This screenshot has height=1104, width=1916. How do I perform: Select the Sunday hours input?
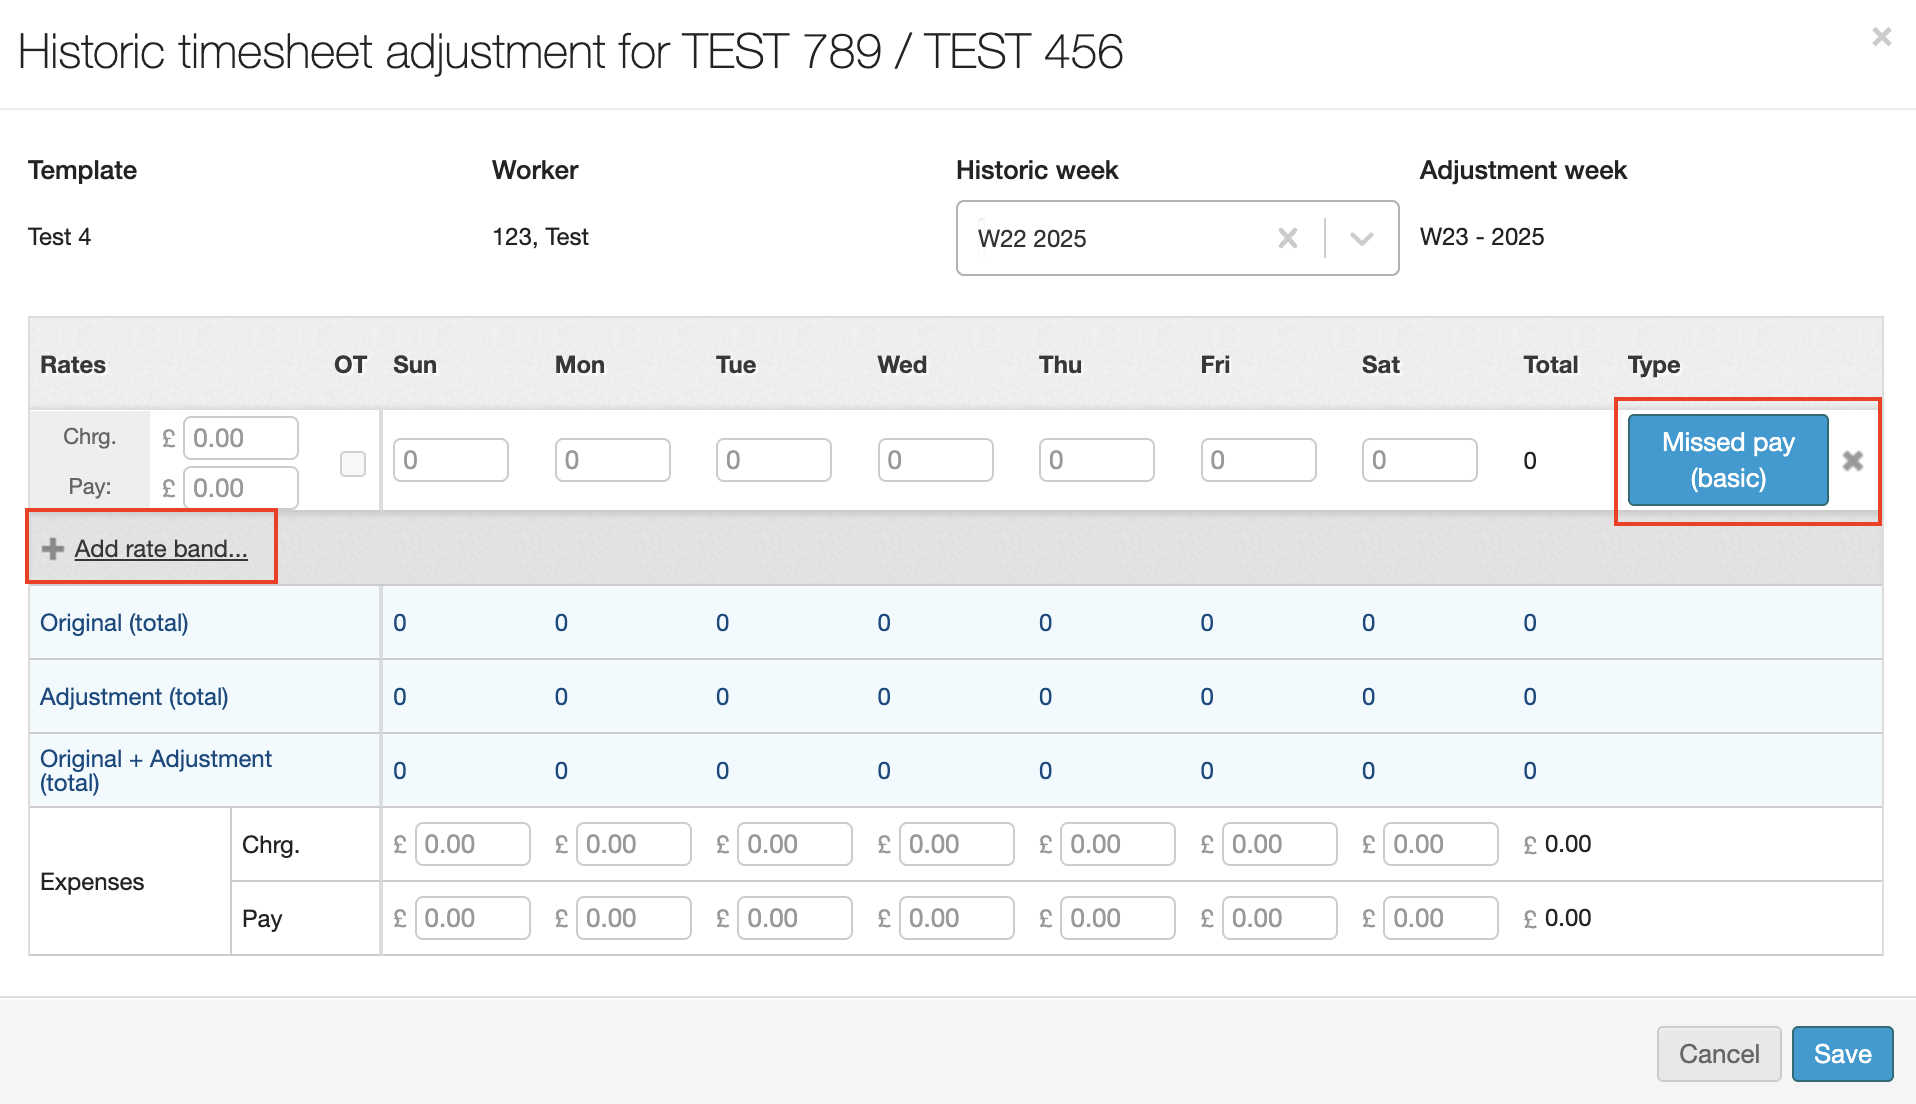(450, 460)
